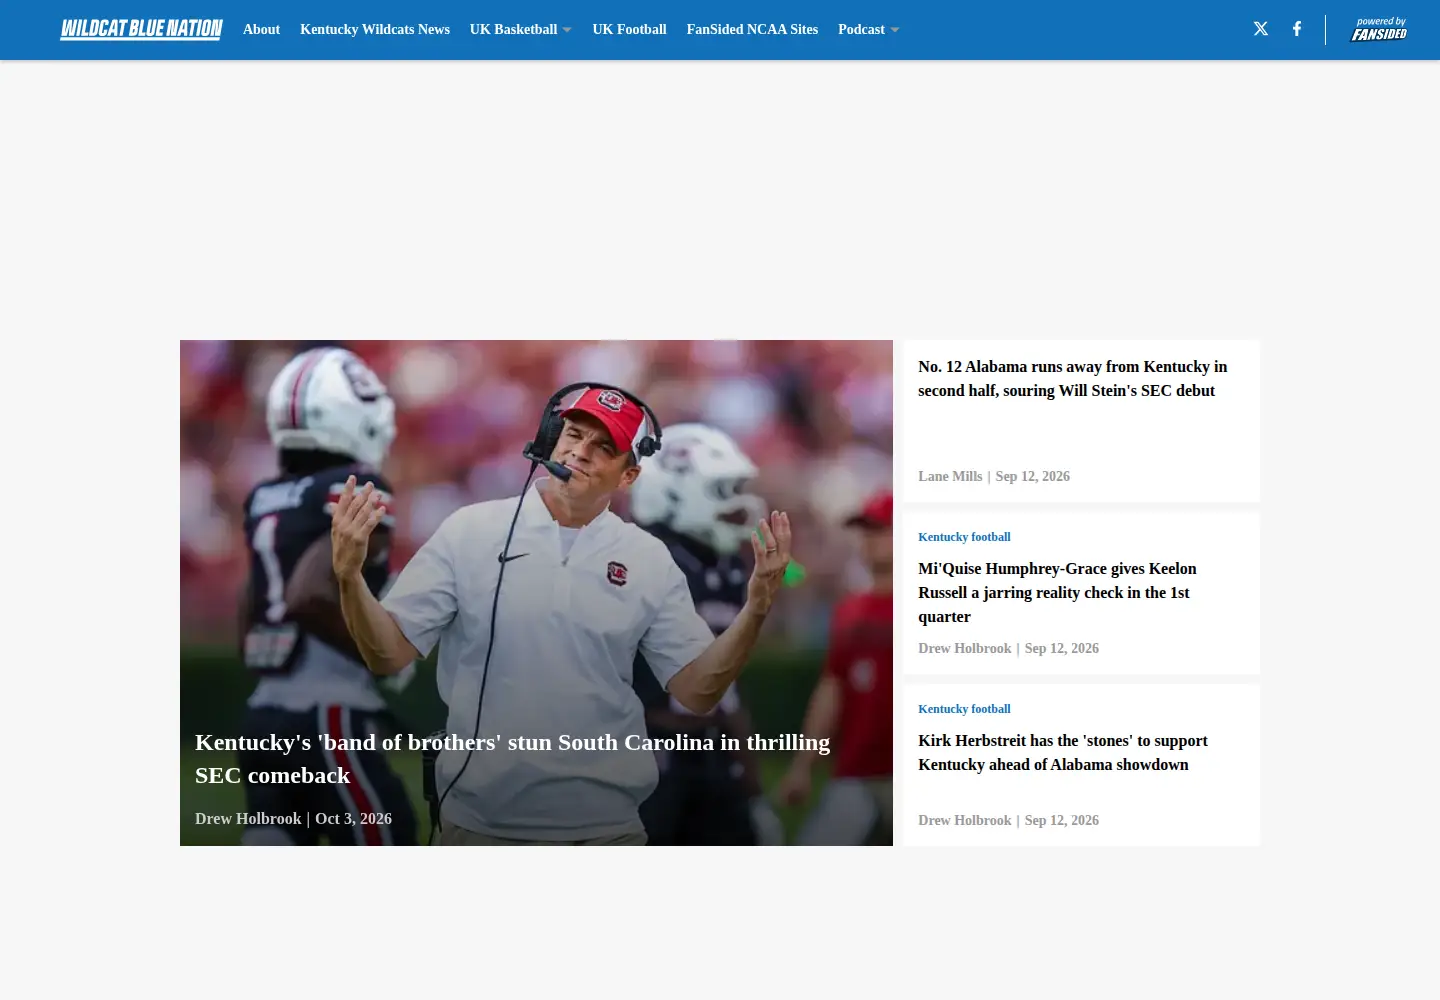Select 'Sep 12, 2026' date on Humphrey-Grace story

point(1061,648)
